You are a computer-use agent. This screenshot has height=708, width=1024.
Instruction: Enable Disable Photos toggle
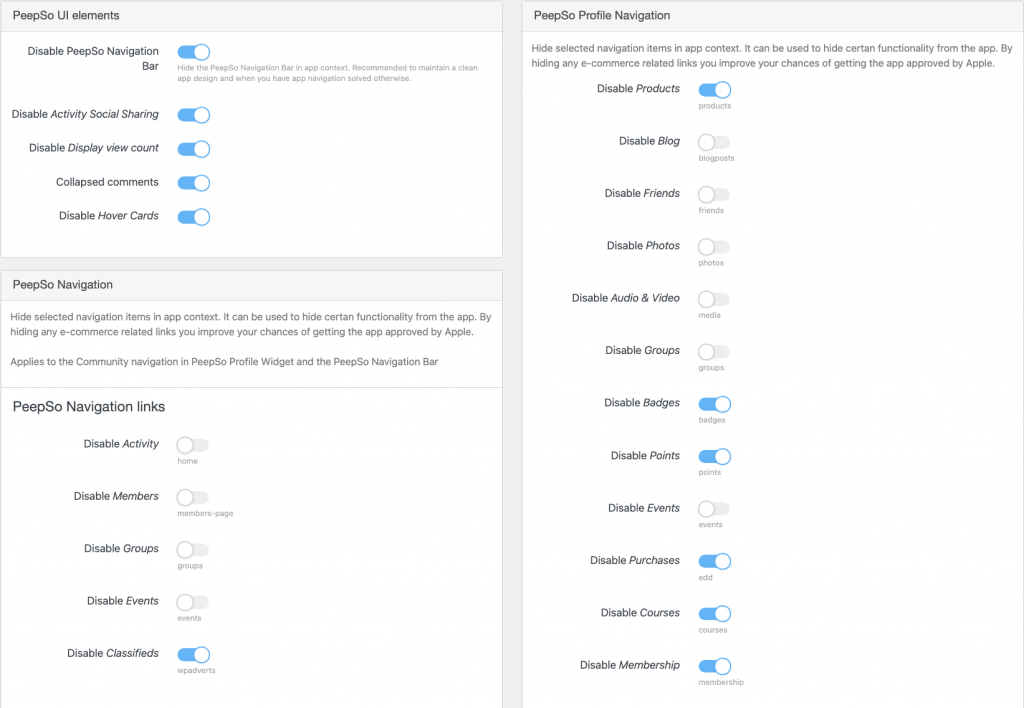pos(714,246)
